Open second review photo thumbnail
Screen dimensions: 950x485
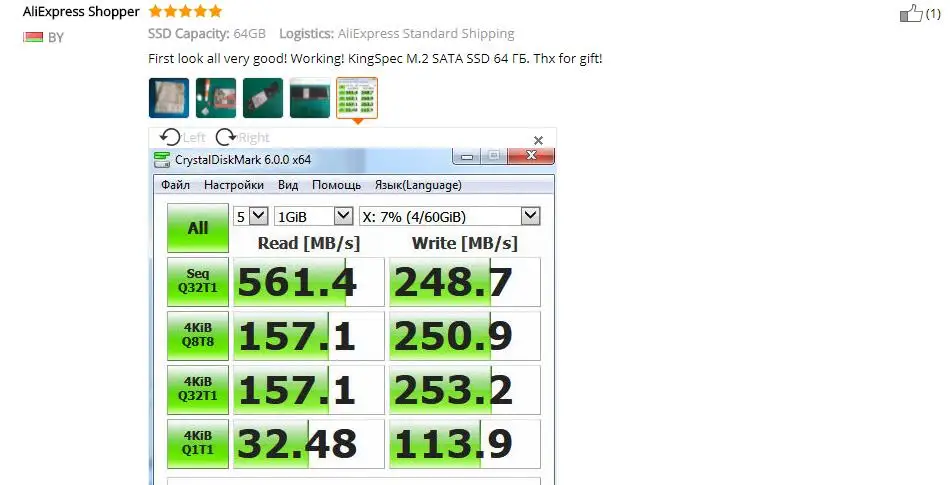(216, 97)
